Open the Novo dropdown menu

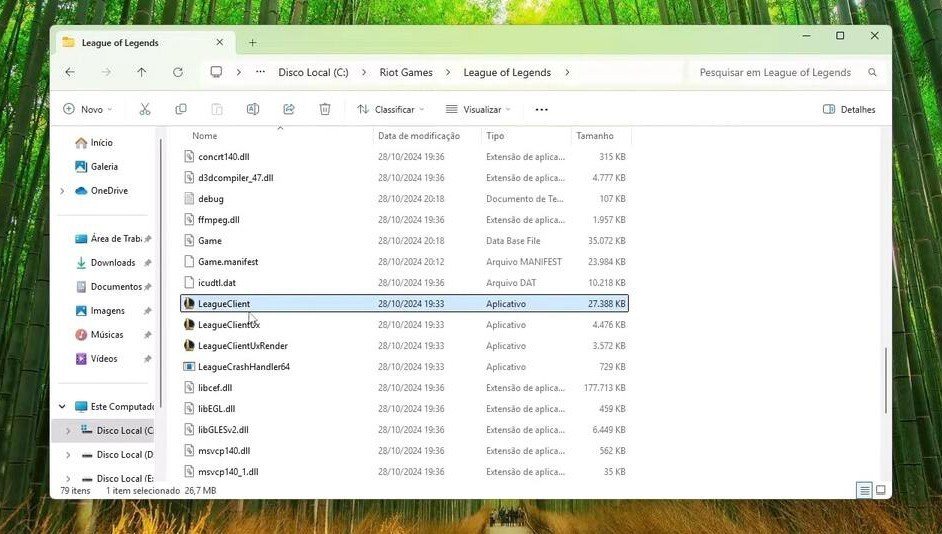click(x=88, y=109)
